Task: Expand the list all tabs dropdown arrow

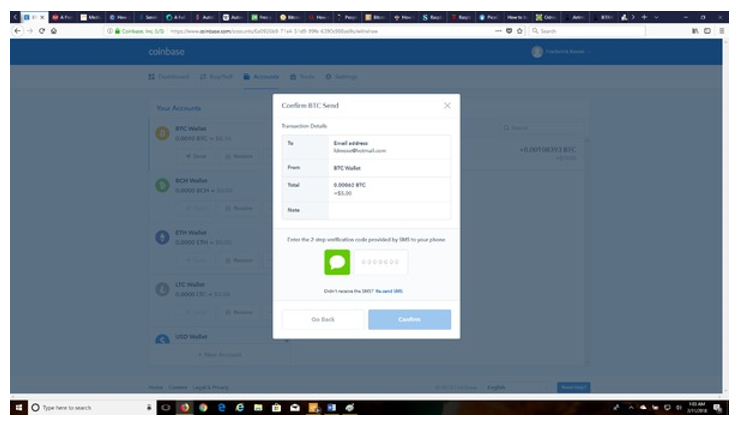Action: tap(657, 18)
